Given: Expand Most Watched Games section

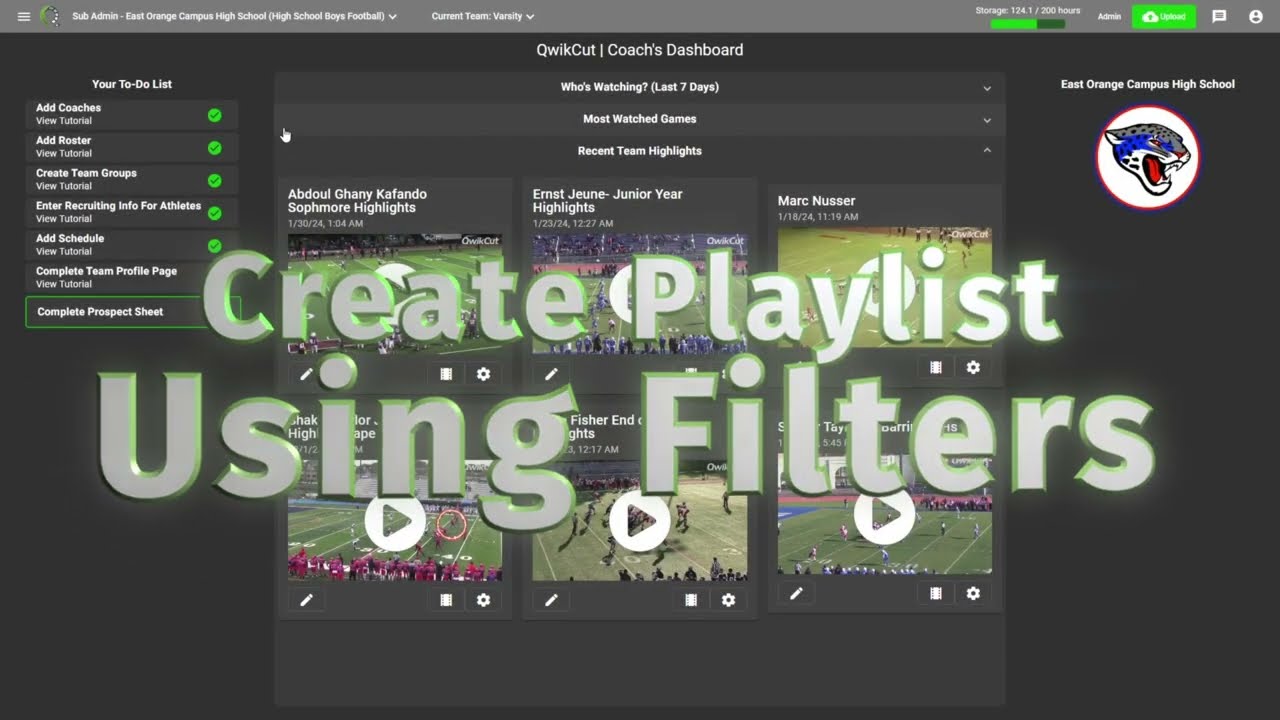Looking at the screenshot, I should click(x=640, y=119).
